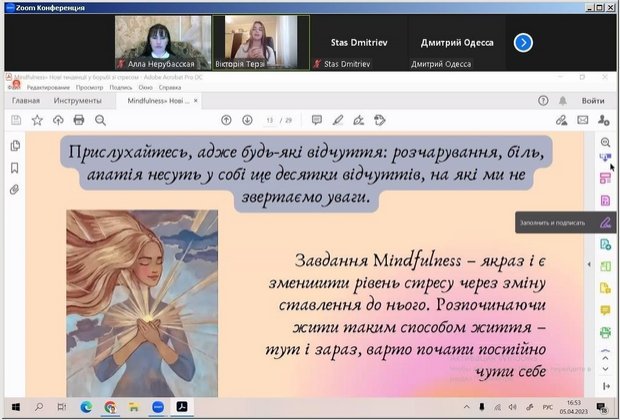620x420 pixels.
Task: Click the bookmark star icon in toolbar
Action: [x=37, y=120]
